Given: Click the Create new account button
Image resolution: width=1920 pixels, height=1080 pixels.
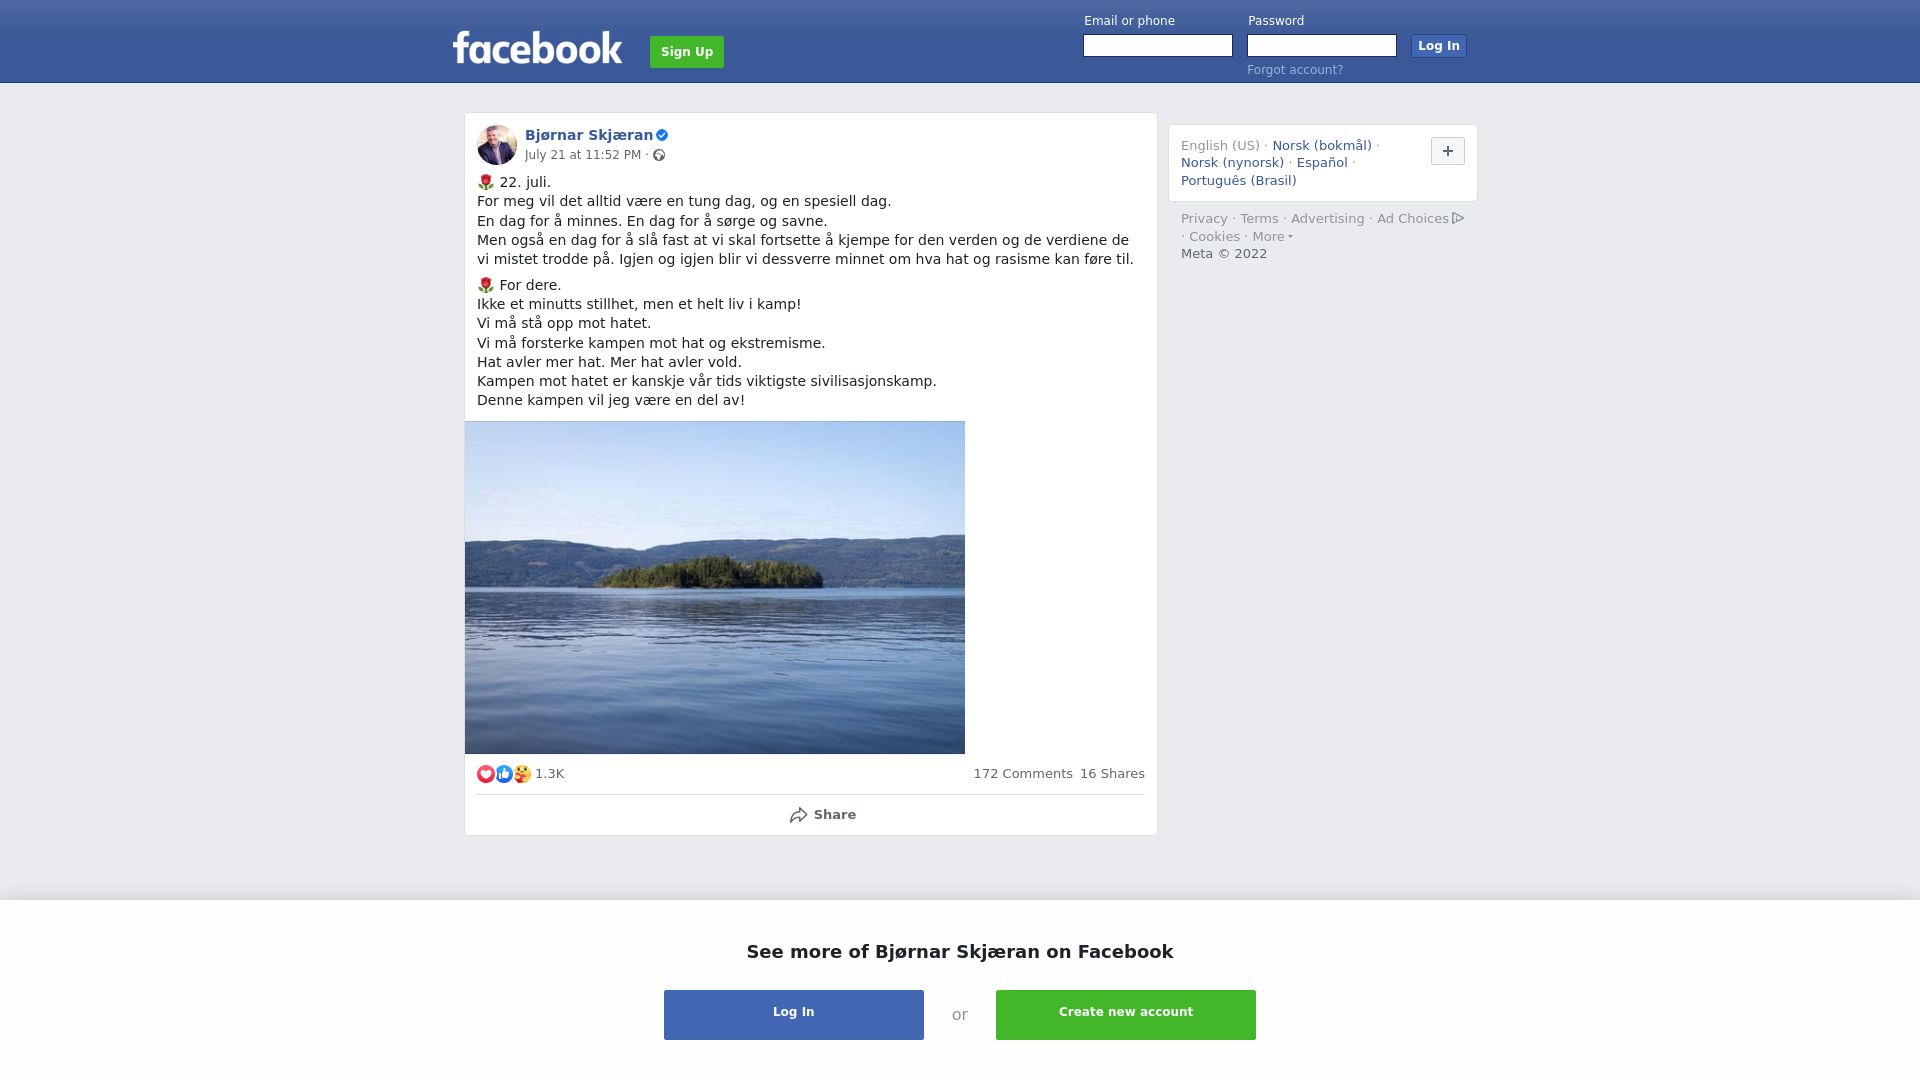Looking at the screenshot, I should click(1126, 1015).
